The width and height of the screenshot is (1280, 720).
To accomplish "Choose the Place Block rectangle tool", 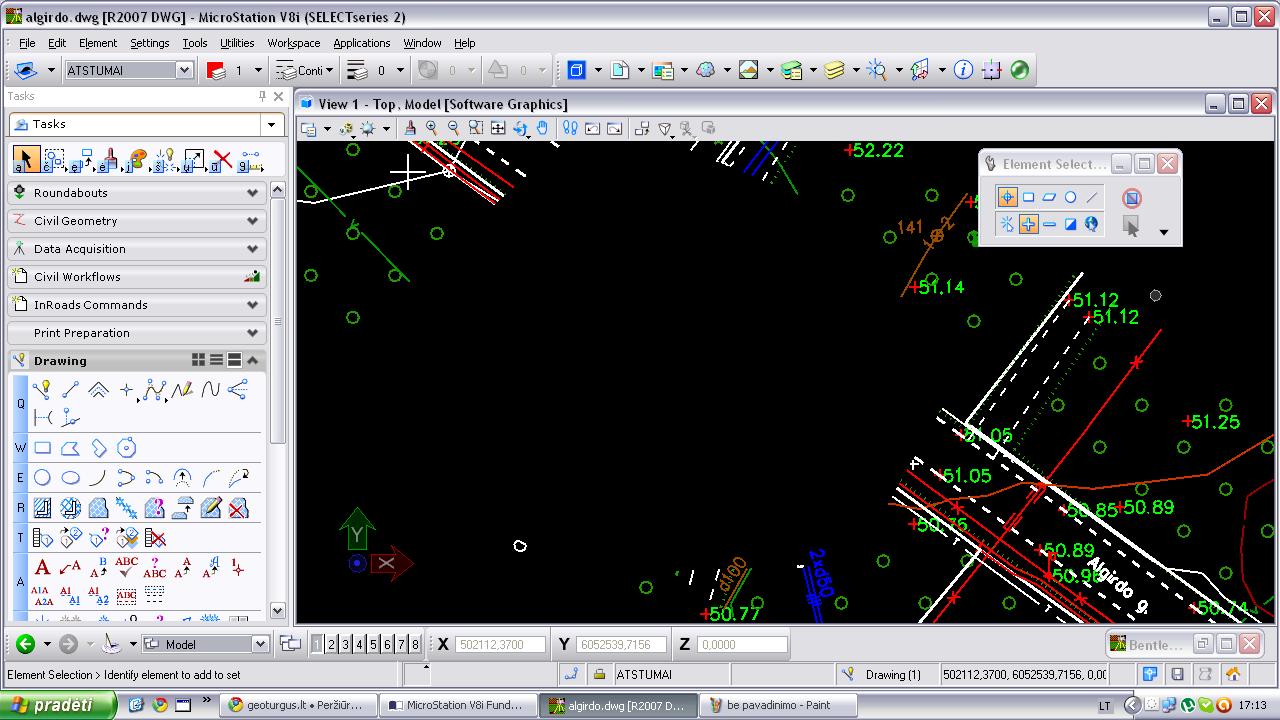I will point(42,448).
